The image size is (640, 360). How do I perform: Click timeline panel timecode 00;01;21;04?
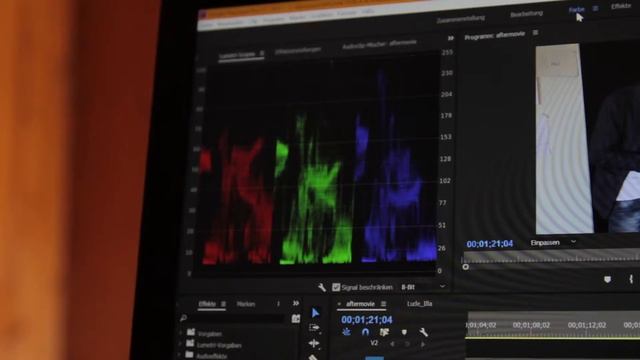pyautogui.click(x=367, y=320)
